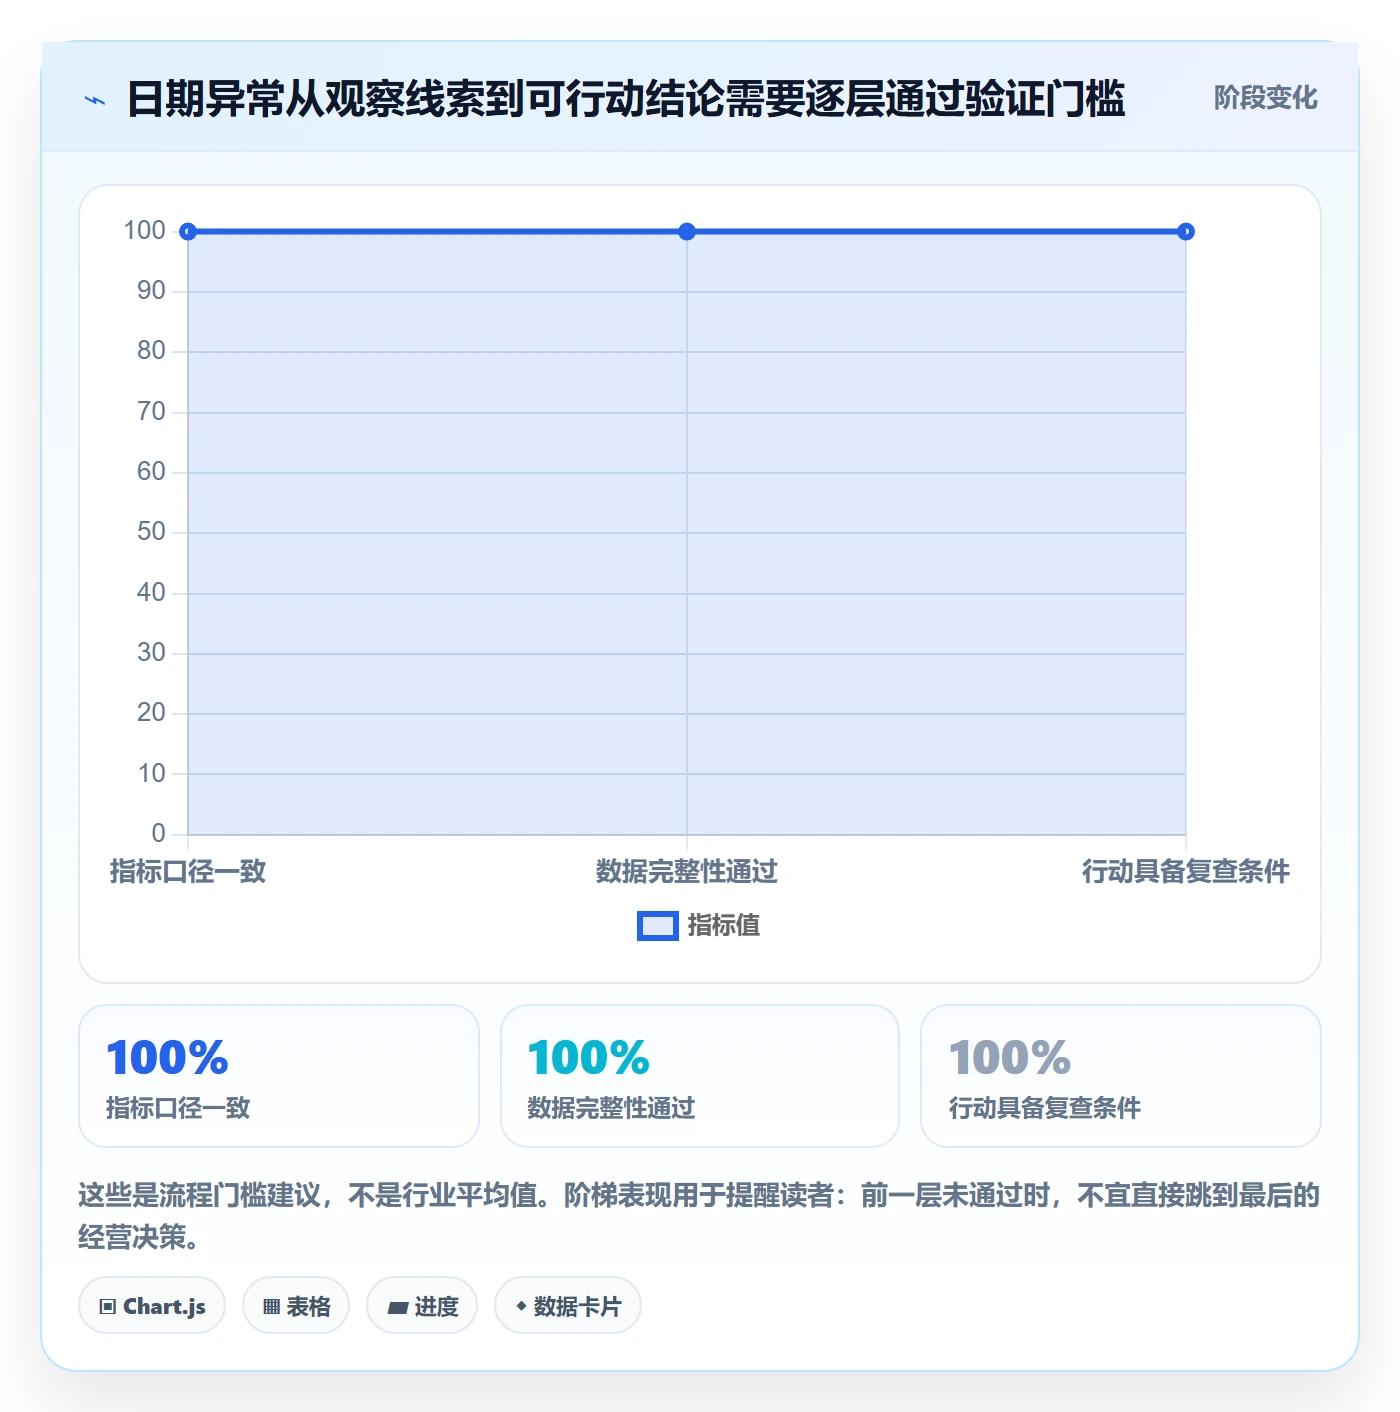Click the note paragraph starting 这些是流程门槛建议
The image size is (1400, 1412).
click(699, 1216)
